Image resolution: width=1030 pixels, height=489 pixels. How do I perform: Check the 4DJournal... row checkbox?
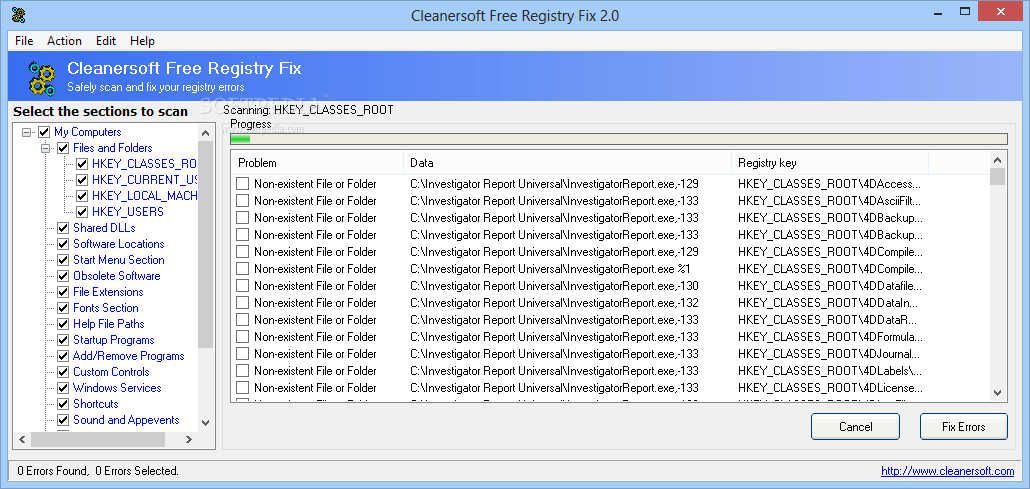(242, 354)
